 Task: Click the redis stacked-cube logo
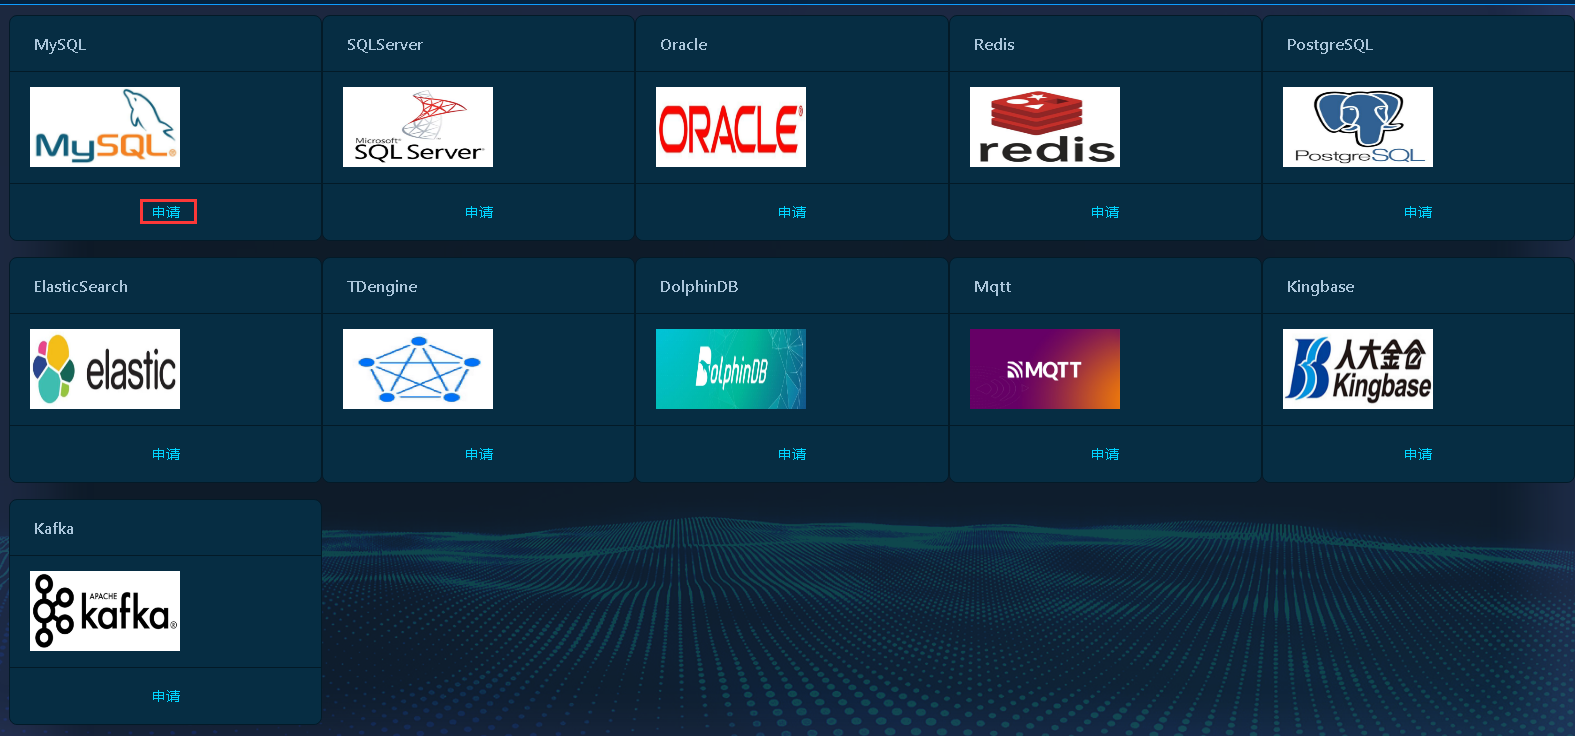pyautogui.click(x=1045, y=127)
